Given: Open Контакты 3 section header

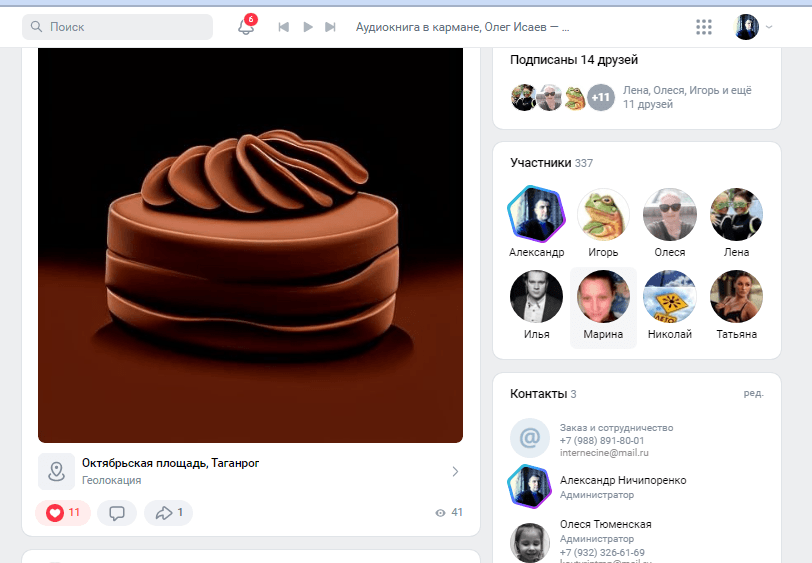Looking at the screenshot, I should pos(543,394).
